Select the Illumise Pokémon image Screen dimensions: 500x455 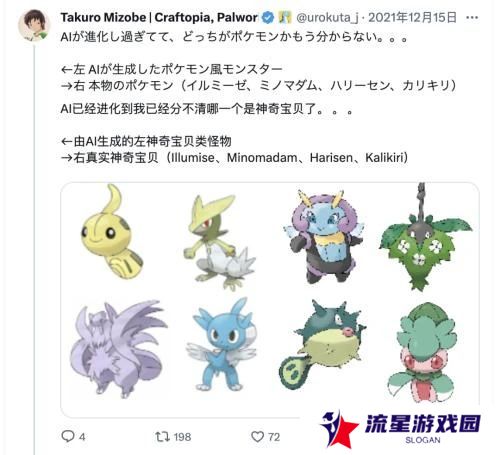click(x=323, y=236)
